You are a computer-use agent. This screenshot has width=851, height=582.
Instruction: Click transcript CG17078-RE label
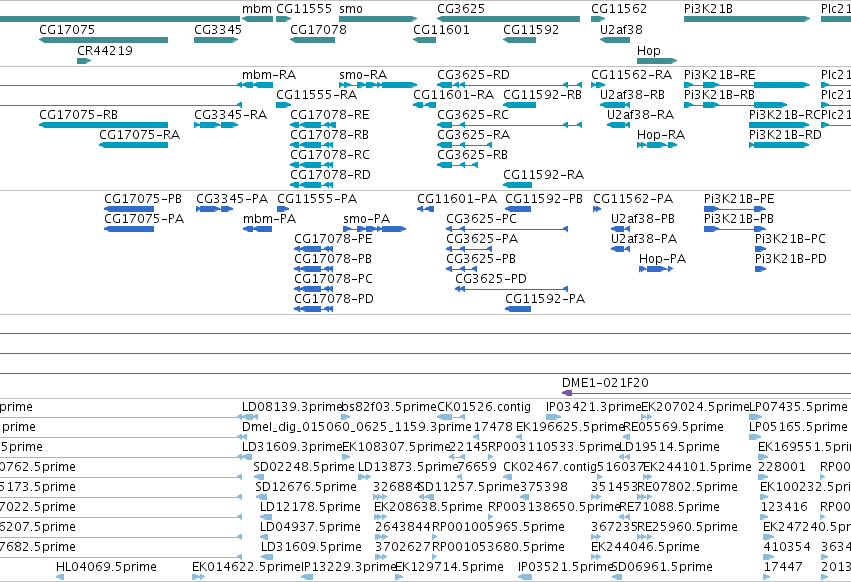(x=329, y=115)
